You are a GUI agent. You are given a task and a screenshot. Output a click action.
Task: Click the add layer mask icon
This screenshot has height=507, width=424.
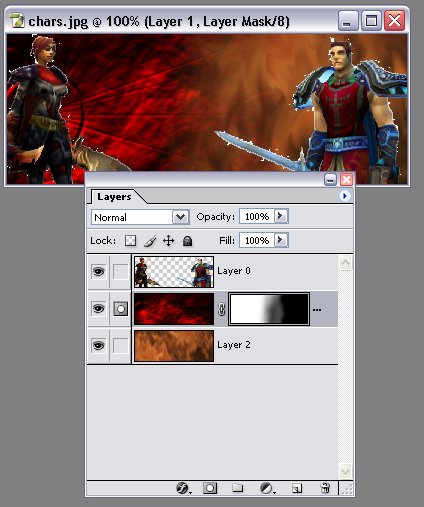click(210, 488)
